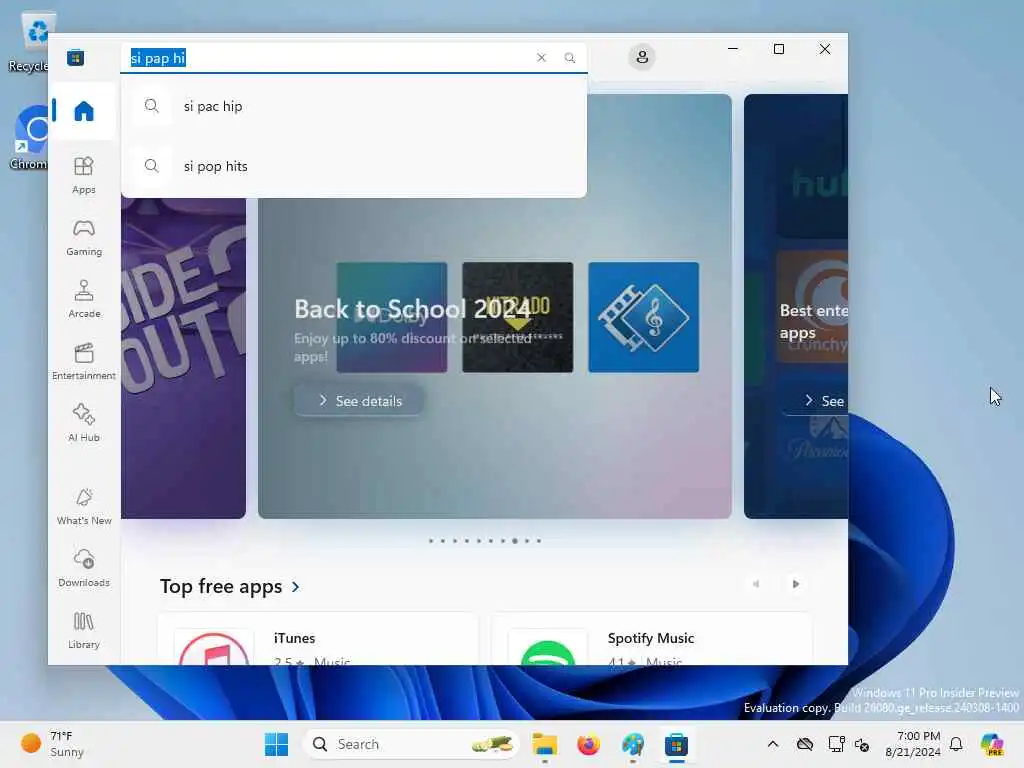Open the Inside Out banner on the left
The image size is (1024, 768).
[x=184, y=358]
